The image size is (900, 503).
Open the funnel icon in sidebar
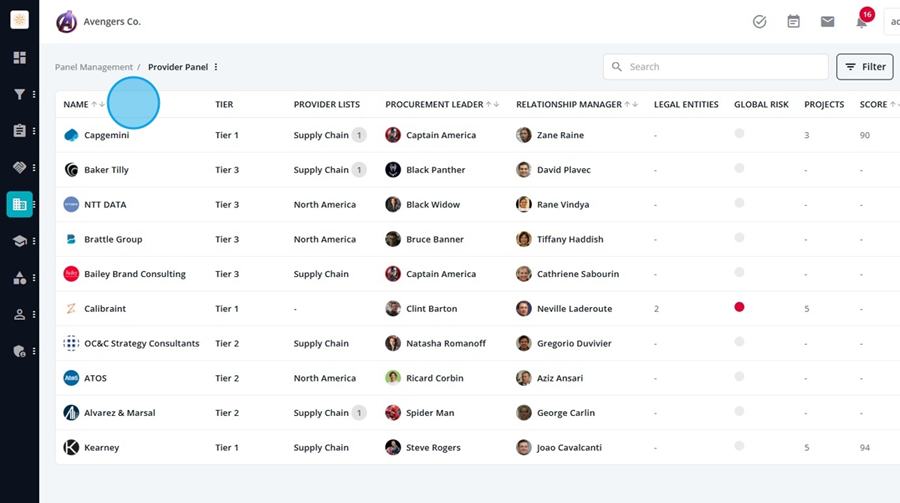20,94
